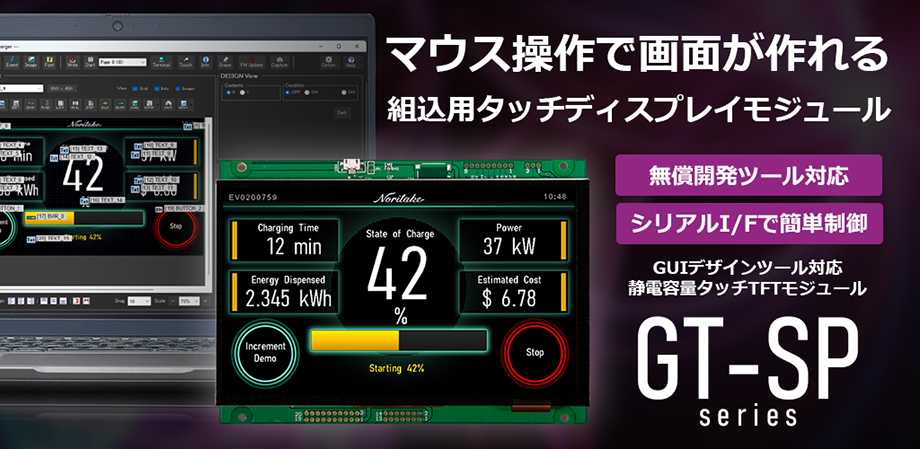Toggle the Info view checkbox
Image resolution: width=920 pixels, height=449 pixels.
coord(157,89)
